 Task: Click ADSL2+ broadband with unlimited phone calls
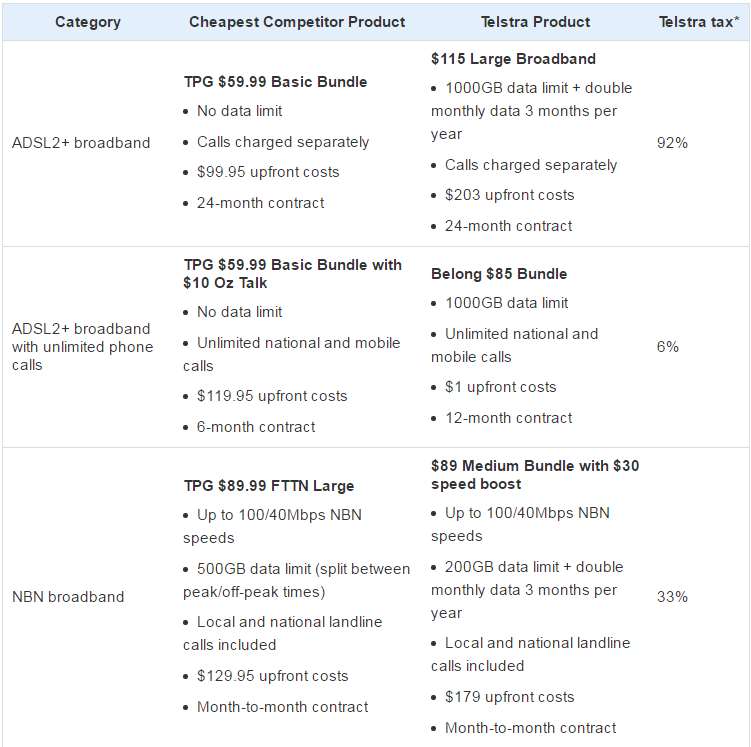click(x=82, y=347)
